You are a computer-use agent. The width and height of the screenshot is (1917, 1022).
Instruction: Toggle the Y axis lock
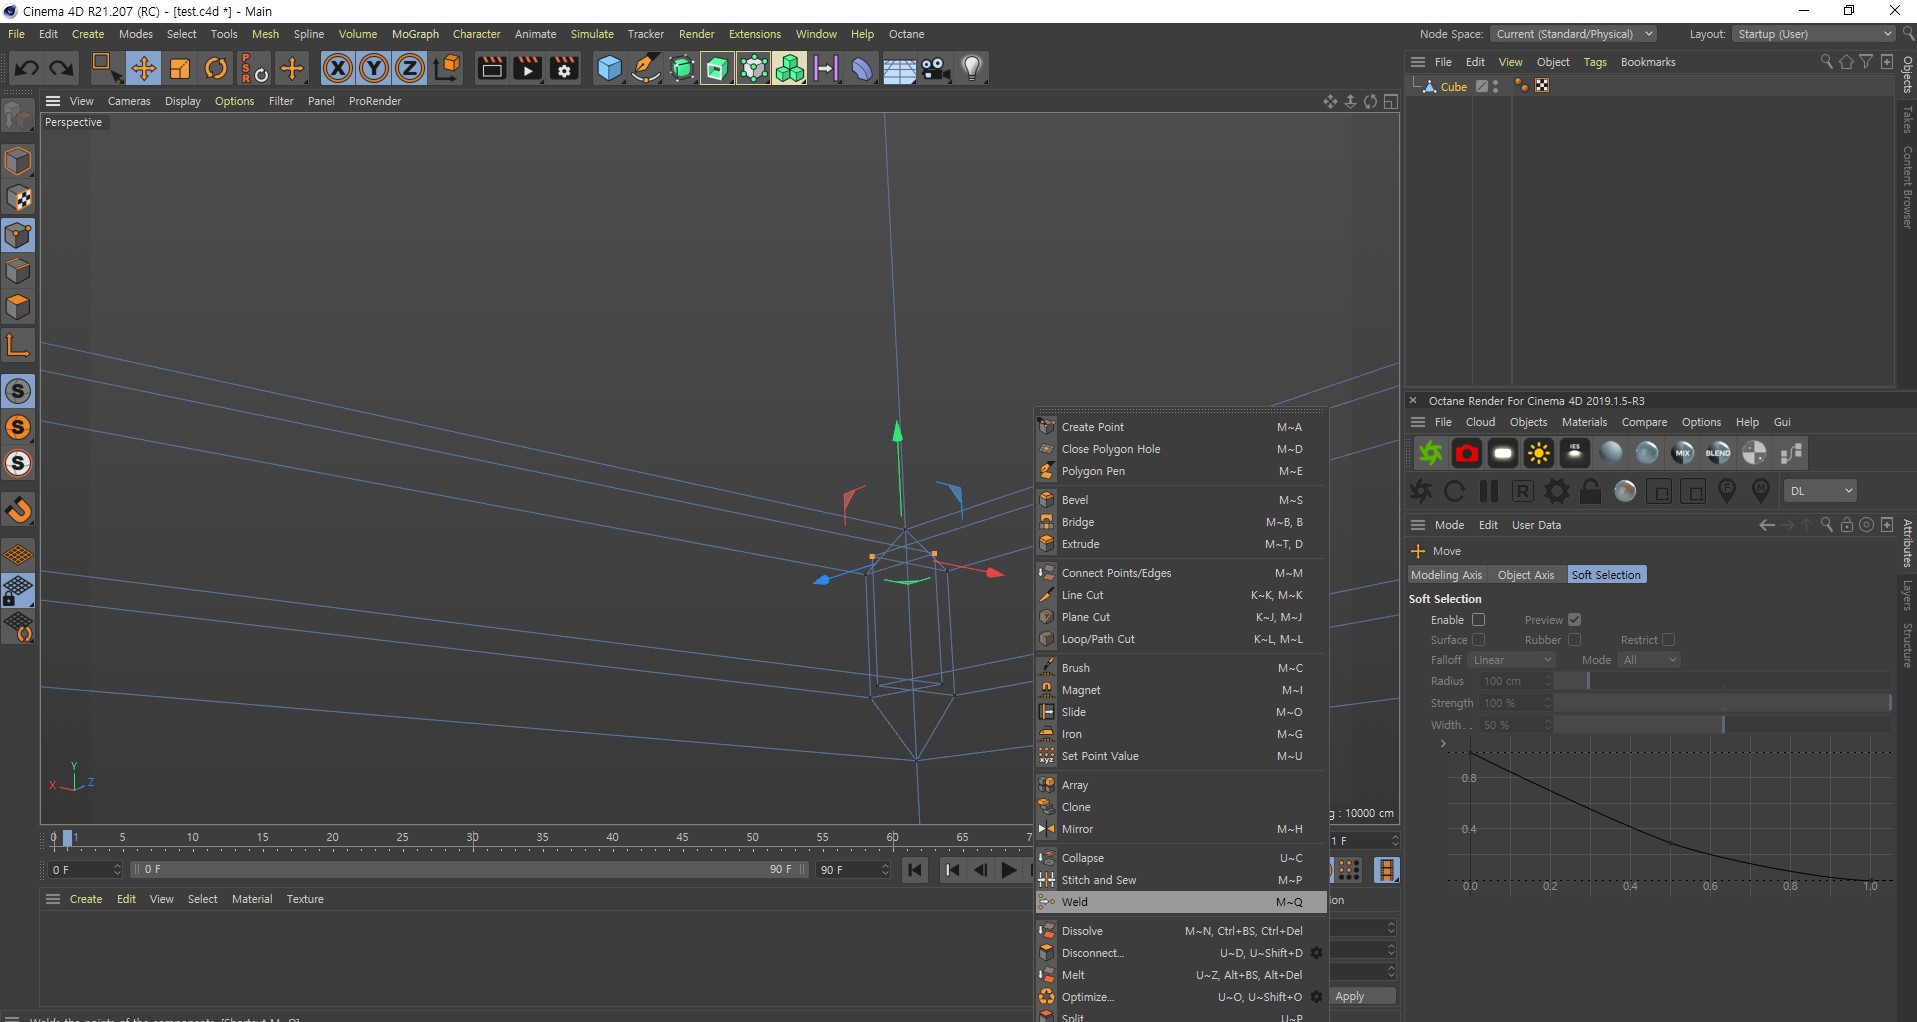point(374,68)
